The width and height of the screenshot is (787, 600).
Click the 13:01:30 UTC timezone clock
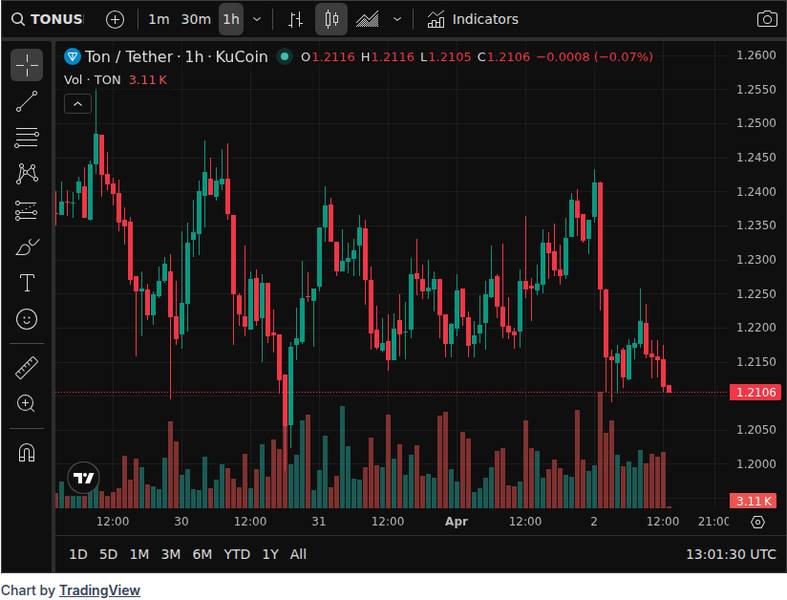click(731, 554)
